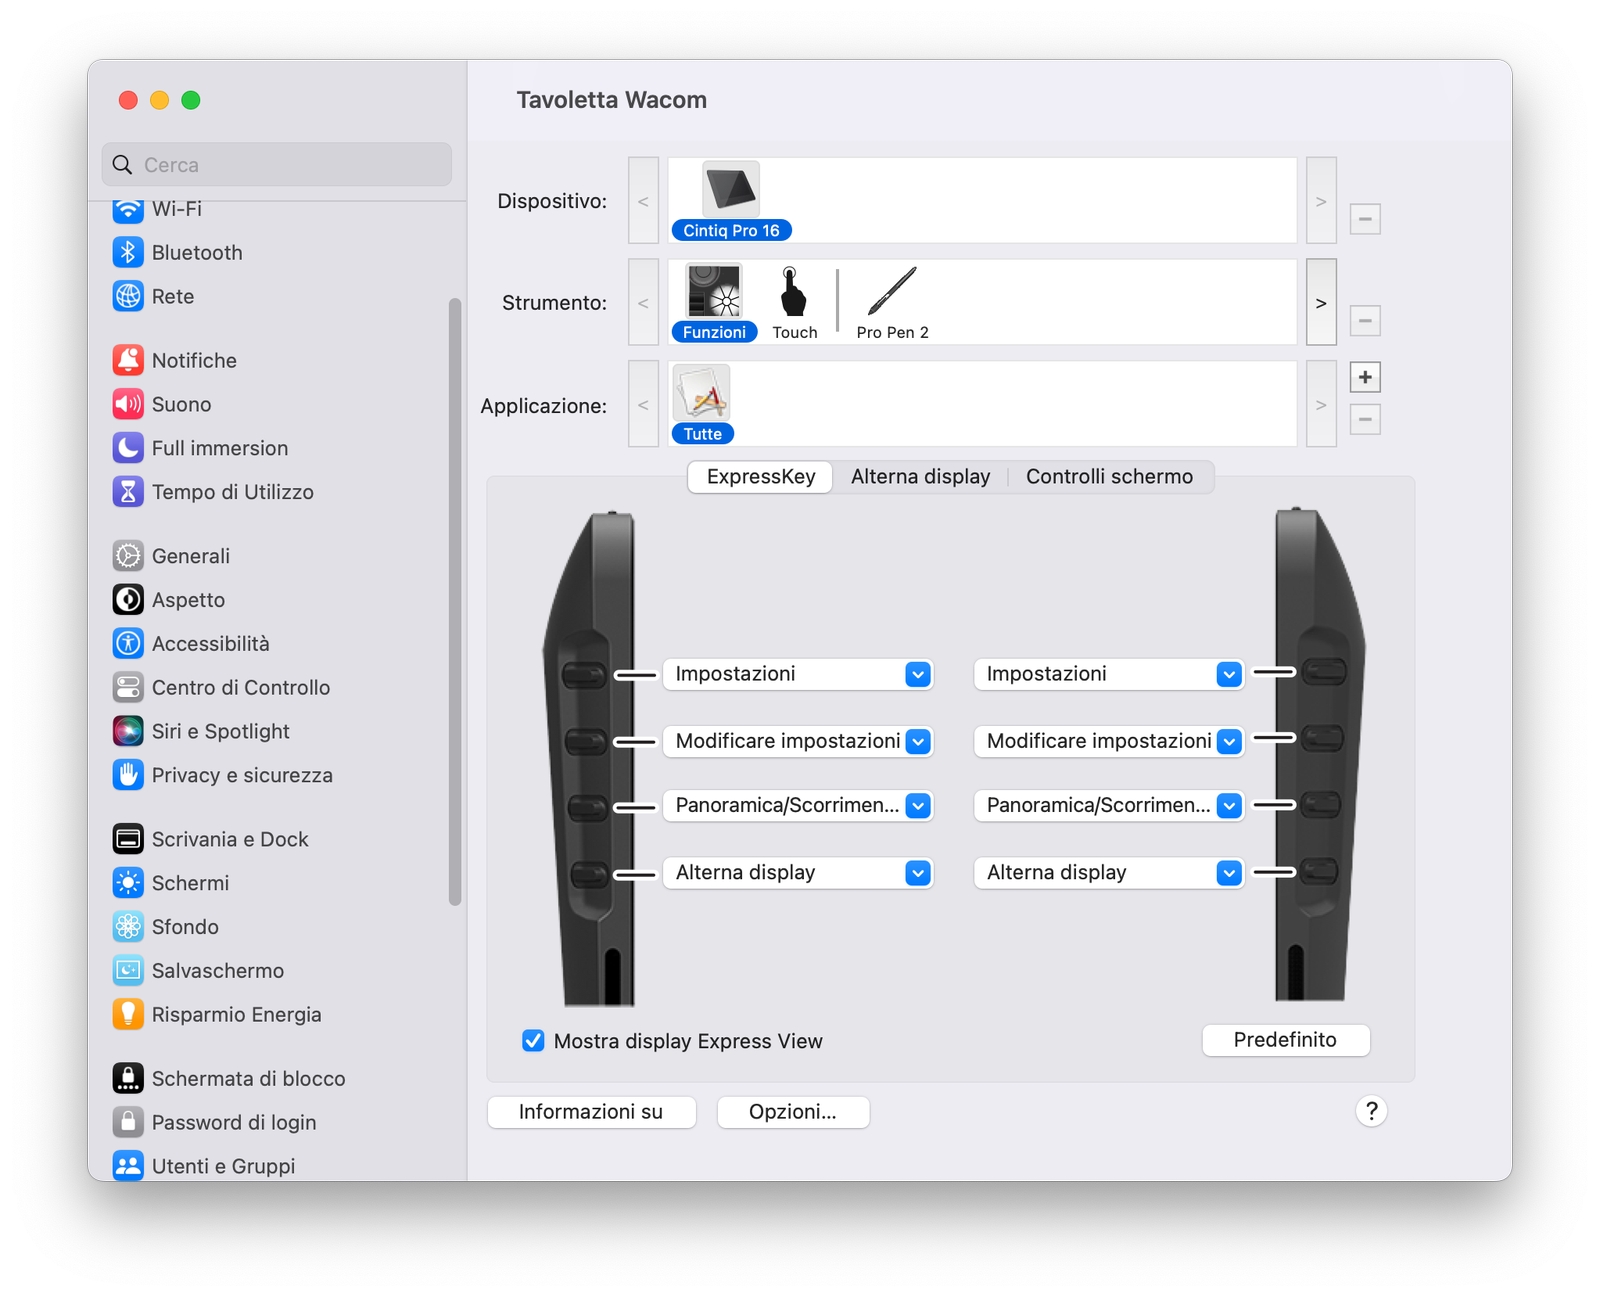
Task: Choose the Pro Pen 2 tool
Action: (x=892, y=303)
